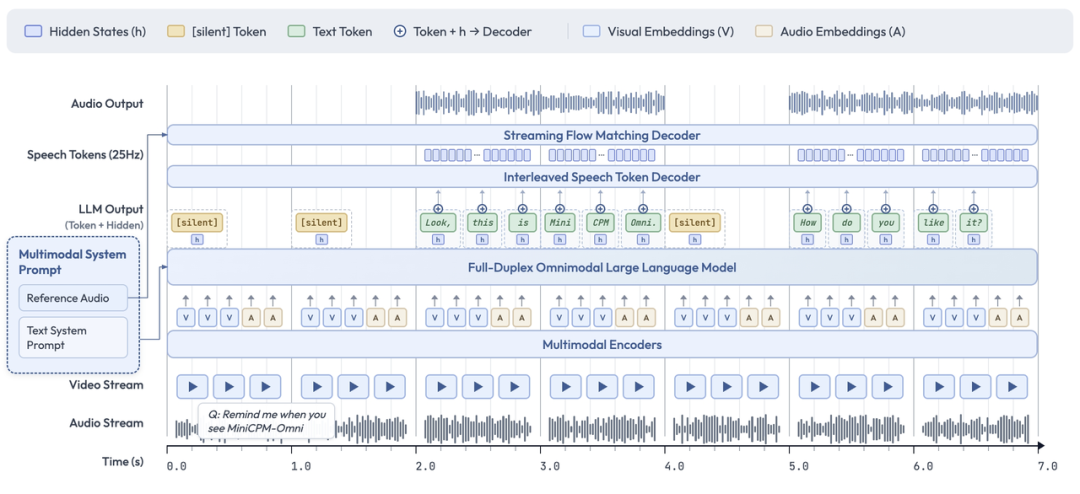
Task: Select the plus-circle above the 'it?' token
Action: (973, 208)
